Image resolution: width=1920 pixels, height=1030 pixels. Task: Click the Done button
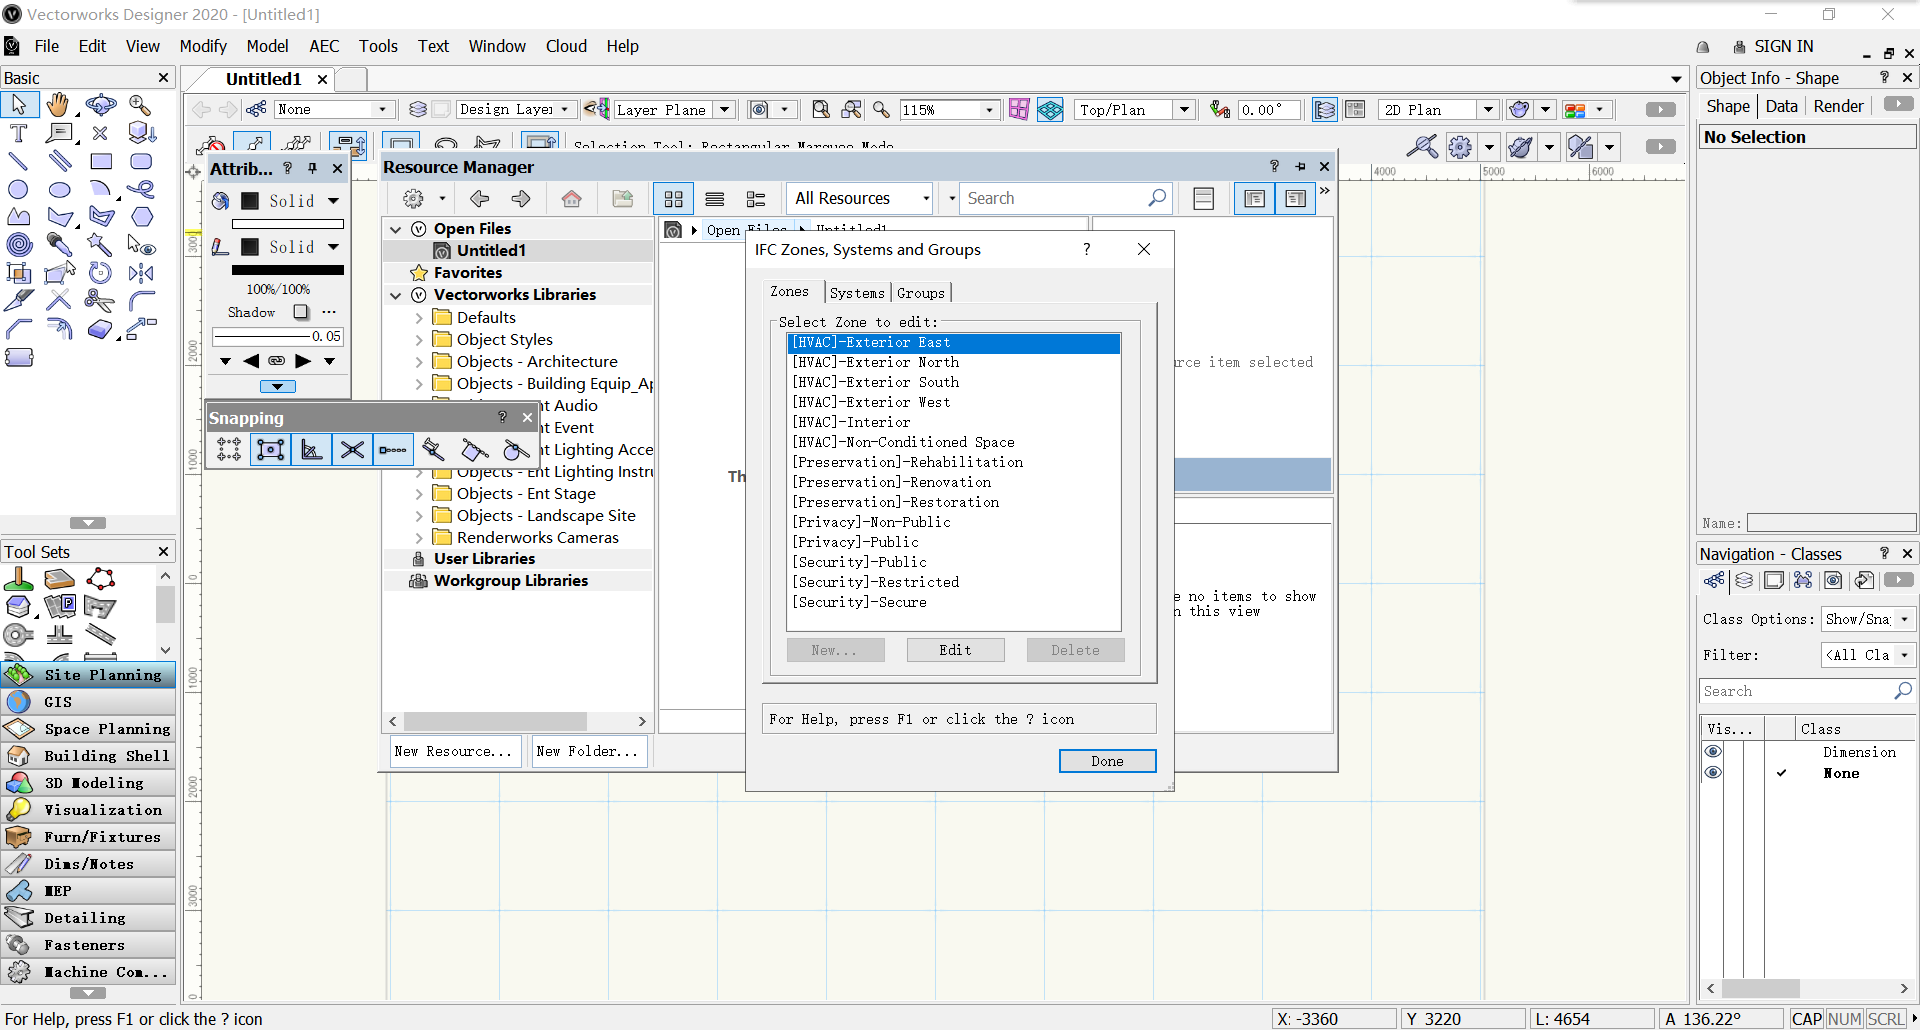tap(1107, 761)
